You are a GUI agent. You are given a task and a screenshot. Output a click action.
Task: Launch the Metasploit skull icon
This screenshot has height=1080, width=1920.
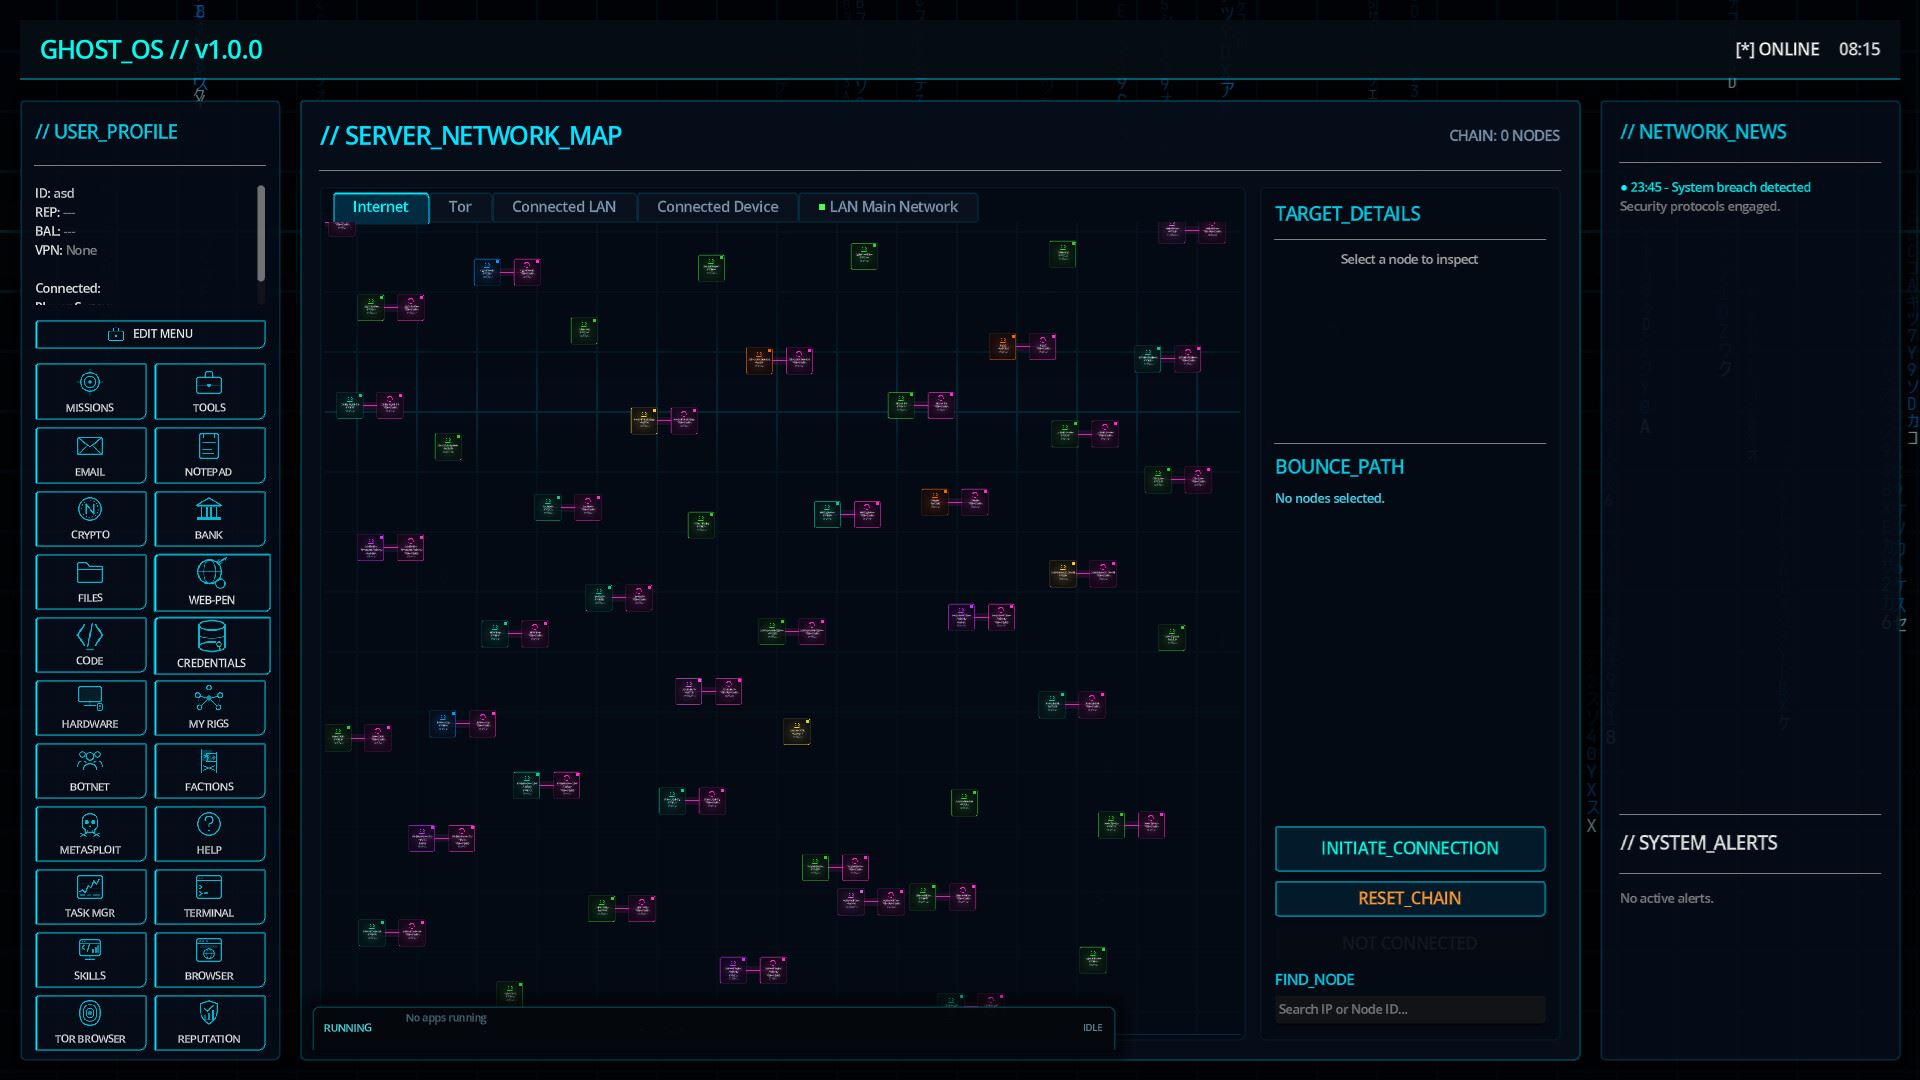[90, 833]
